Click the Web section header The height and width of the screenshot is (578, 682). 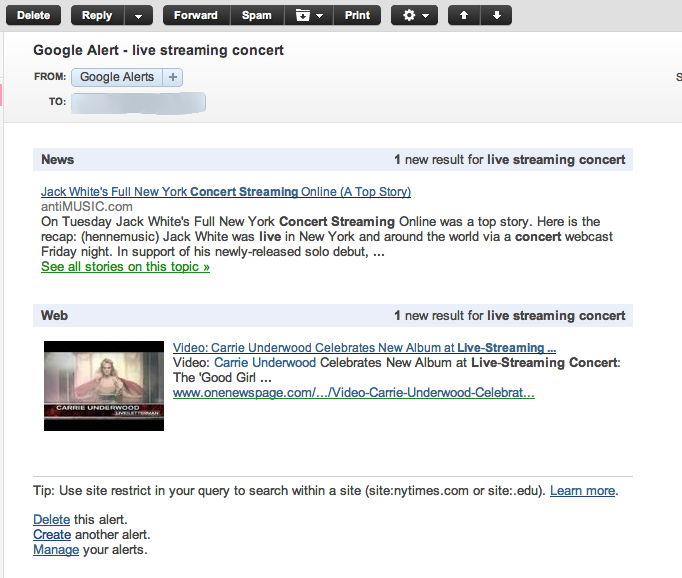point(333,315)
